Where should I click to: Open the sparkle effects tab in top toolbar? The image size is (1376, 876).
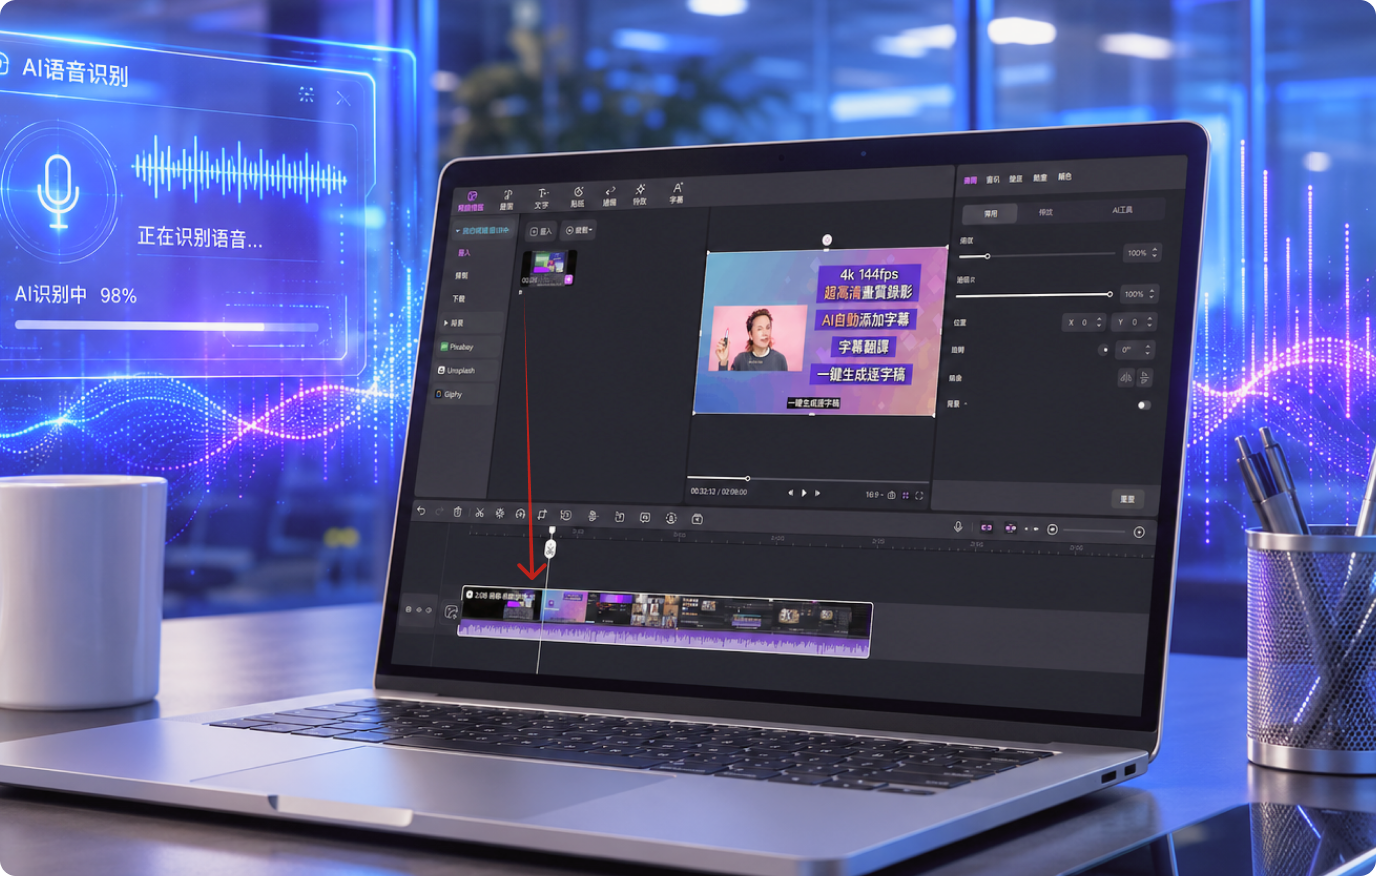640,194
